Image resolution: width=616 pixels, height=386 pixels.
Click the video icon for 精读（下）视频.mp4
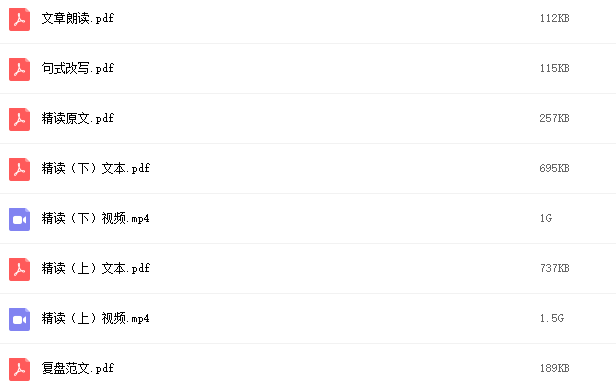click(20, 220)
